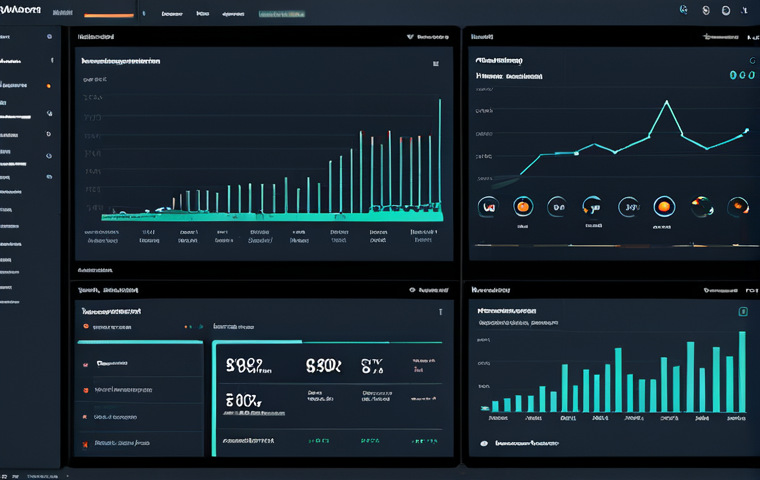760x480 pixels.
Task: Toggle the three teal circles above the line chart
Action: point(742,75)
